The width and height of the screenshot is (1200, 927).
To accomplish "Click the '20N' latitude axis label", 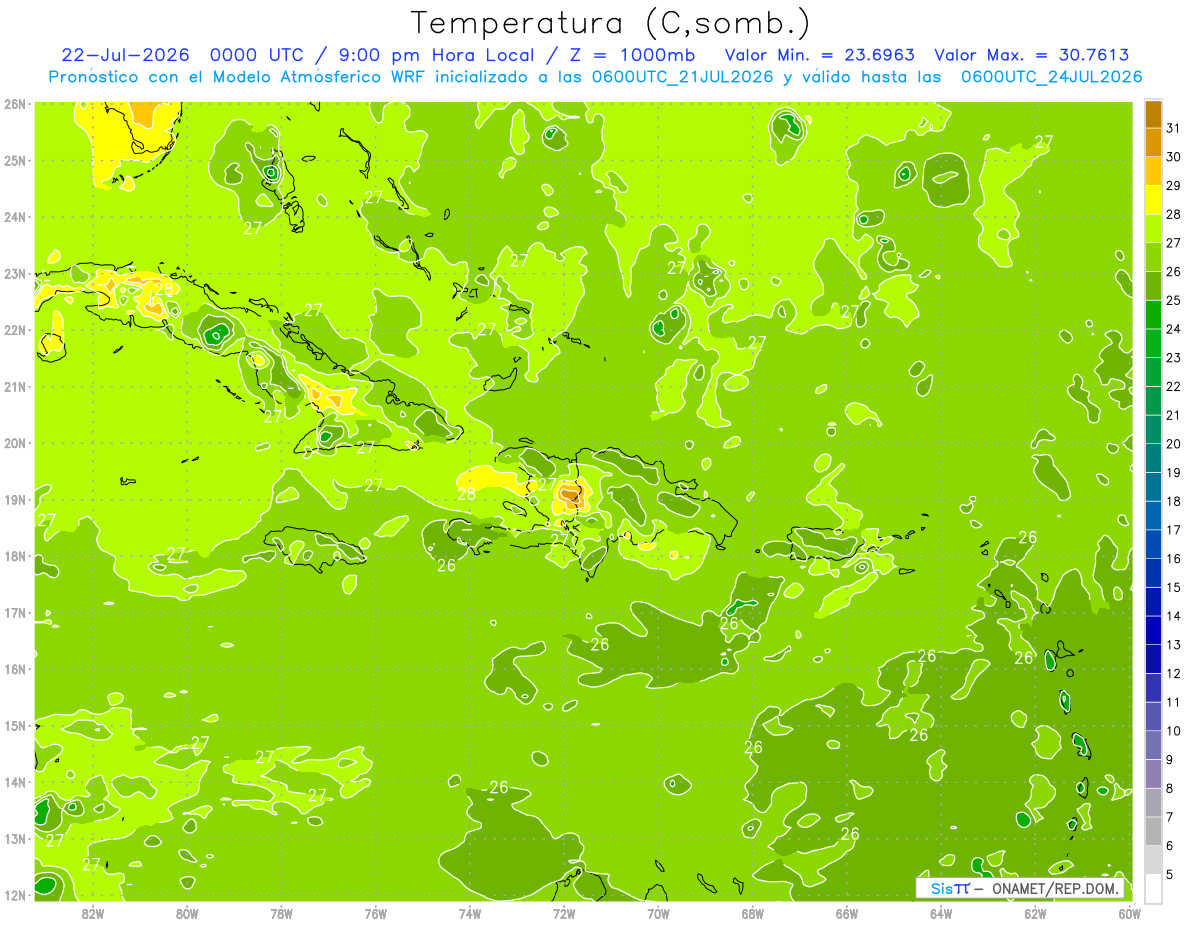I will [x=15, y=443].
